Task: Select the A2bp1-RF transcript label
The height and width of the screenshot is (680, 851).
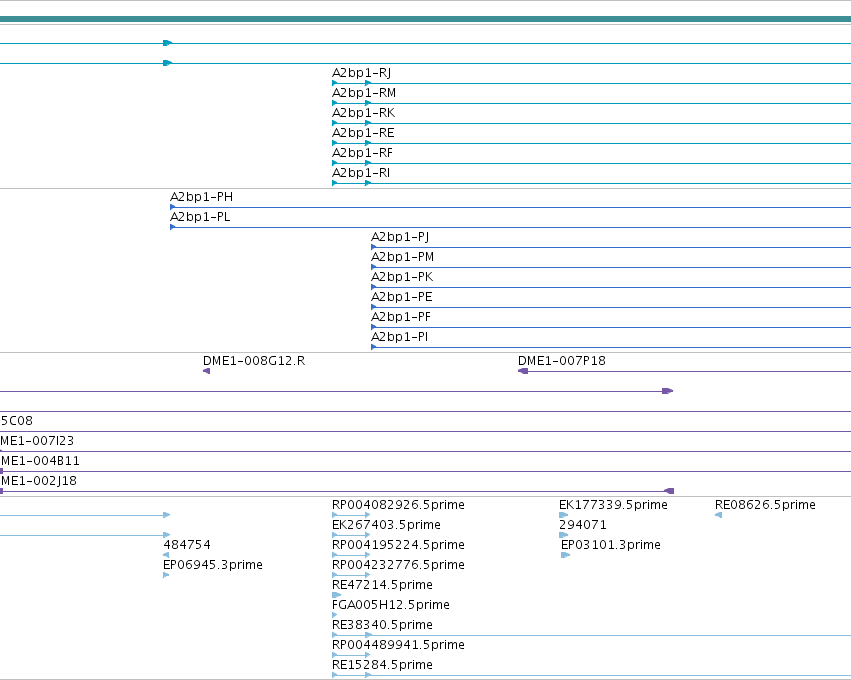Action: 362,153
